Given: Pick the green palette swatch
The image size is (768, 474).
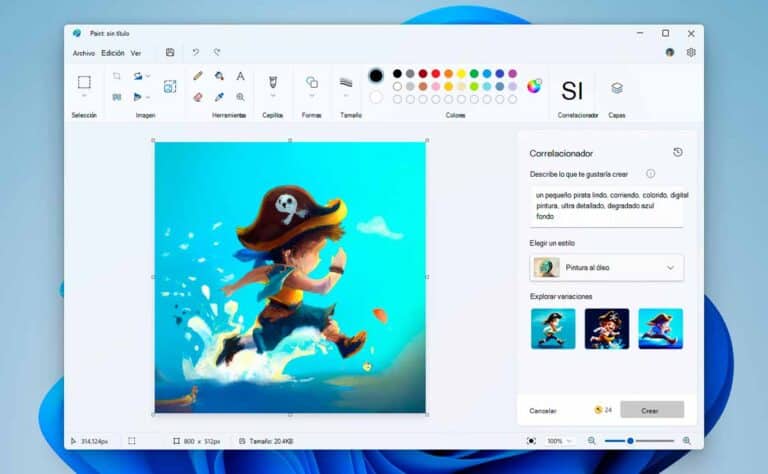Looking at the screenshot, I should [474, 73].
